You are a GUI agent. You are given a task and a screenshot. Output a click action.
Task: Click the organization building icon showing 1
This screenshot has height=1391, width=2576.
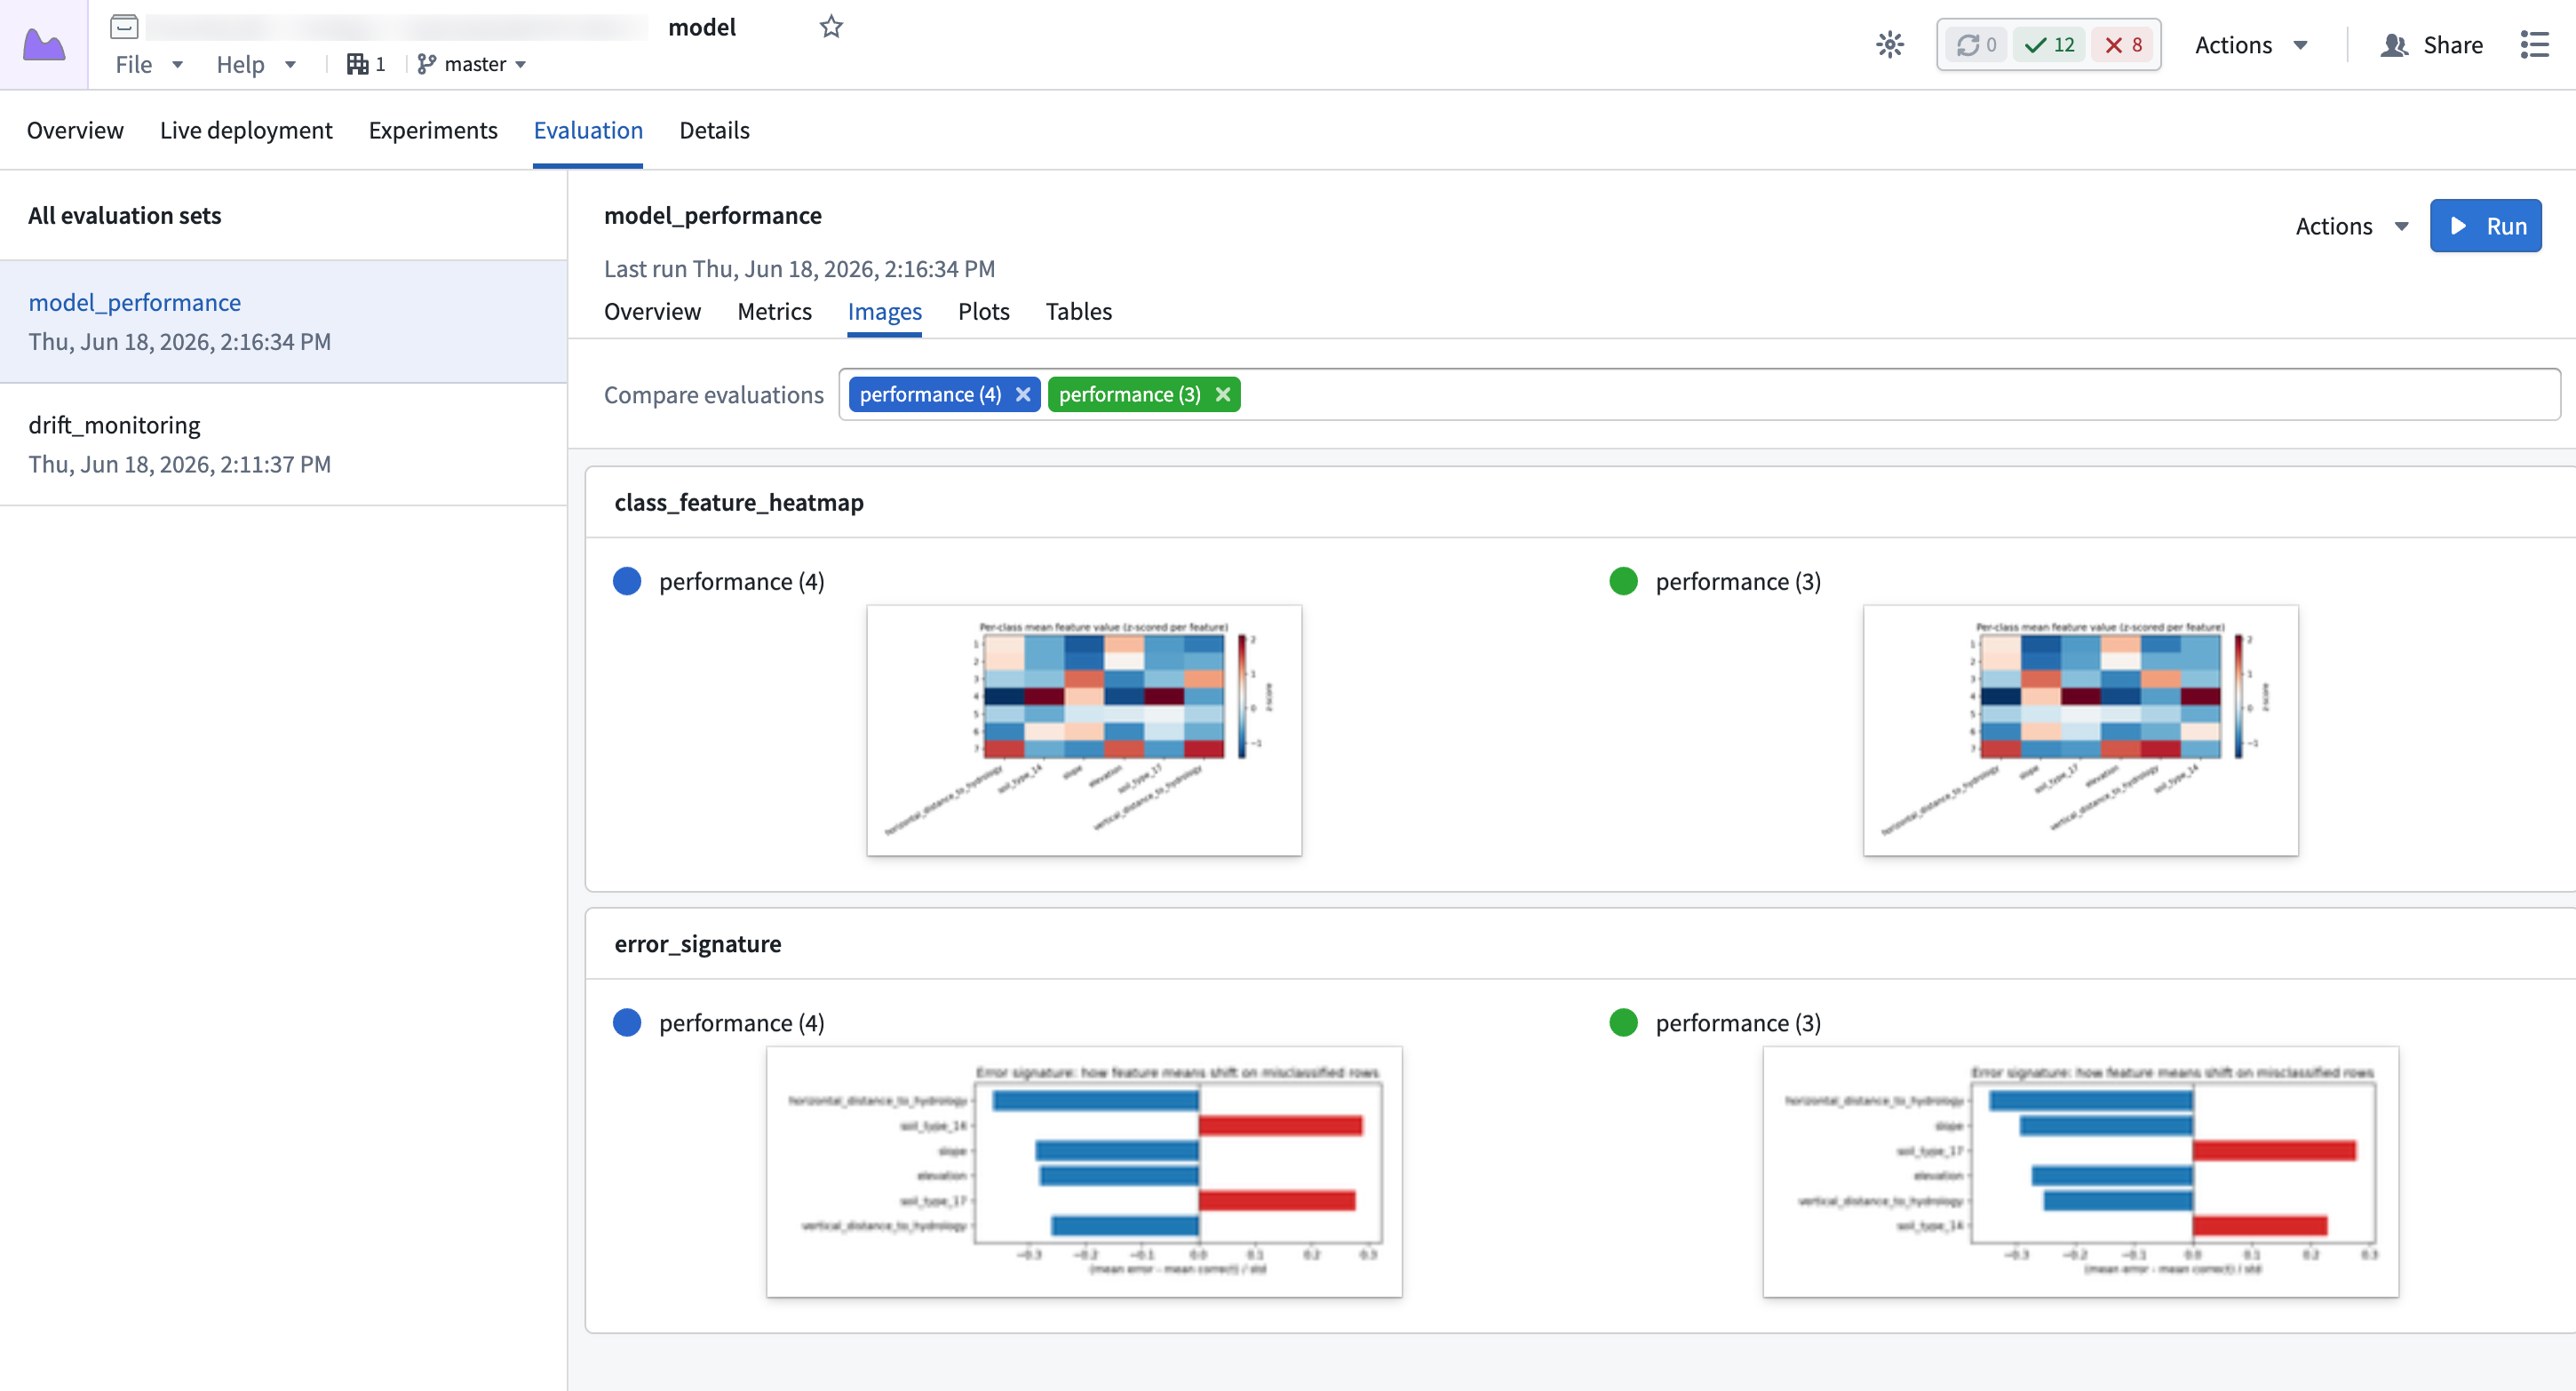[x=366, y=64]
